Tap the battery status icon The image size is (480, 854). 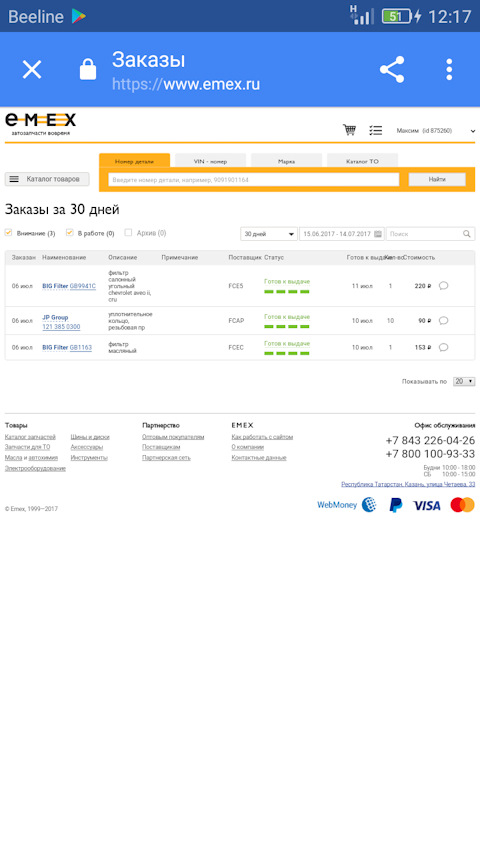[396, 16]
